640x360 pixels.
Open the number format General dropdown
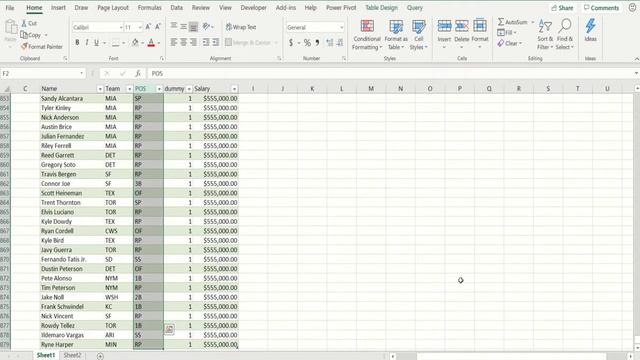click(342, 27)
